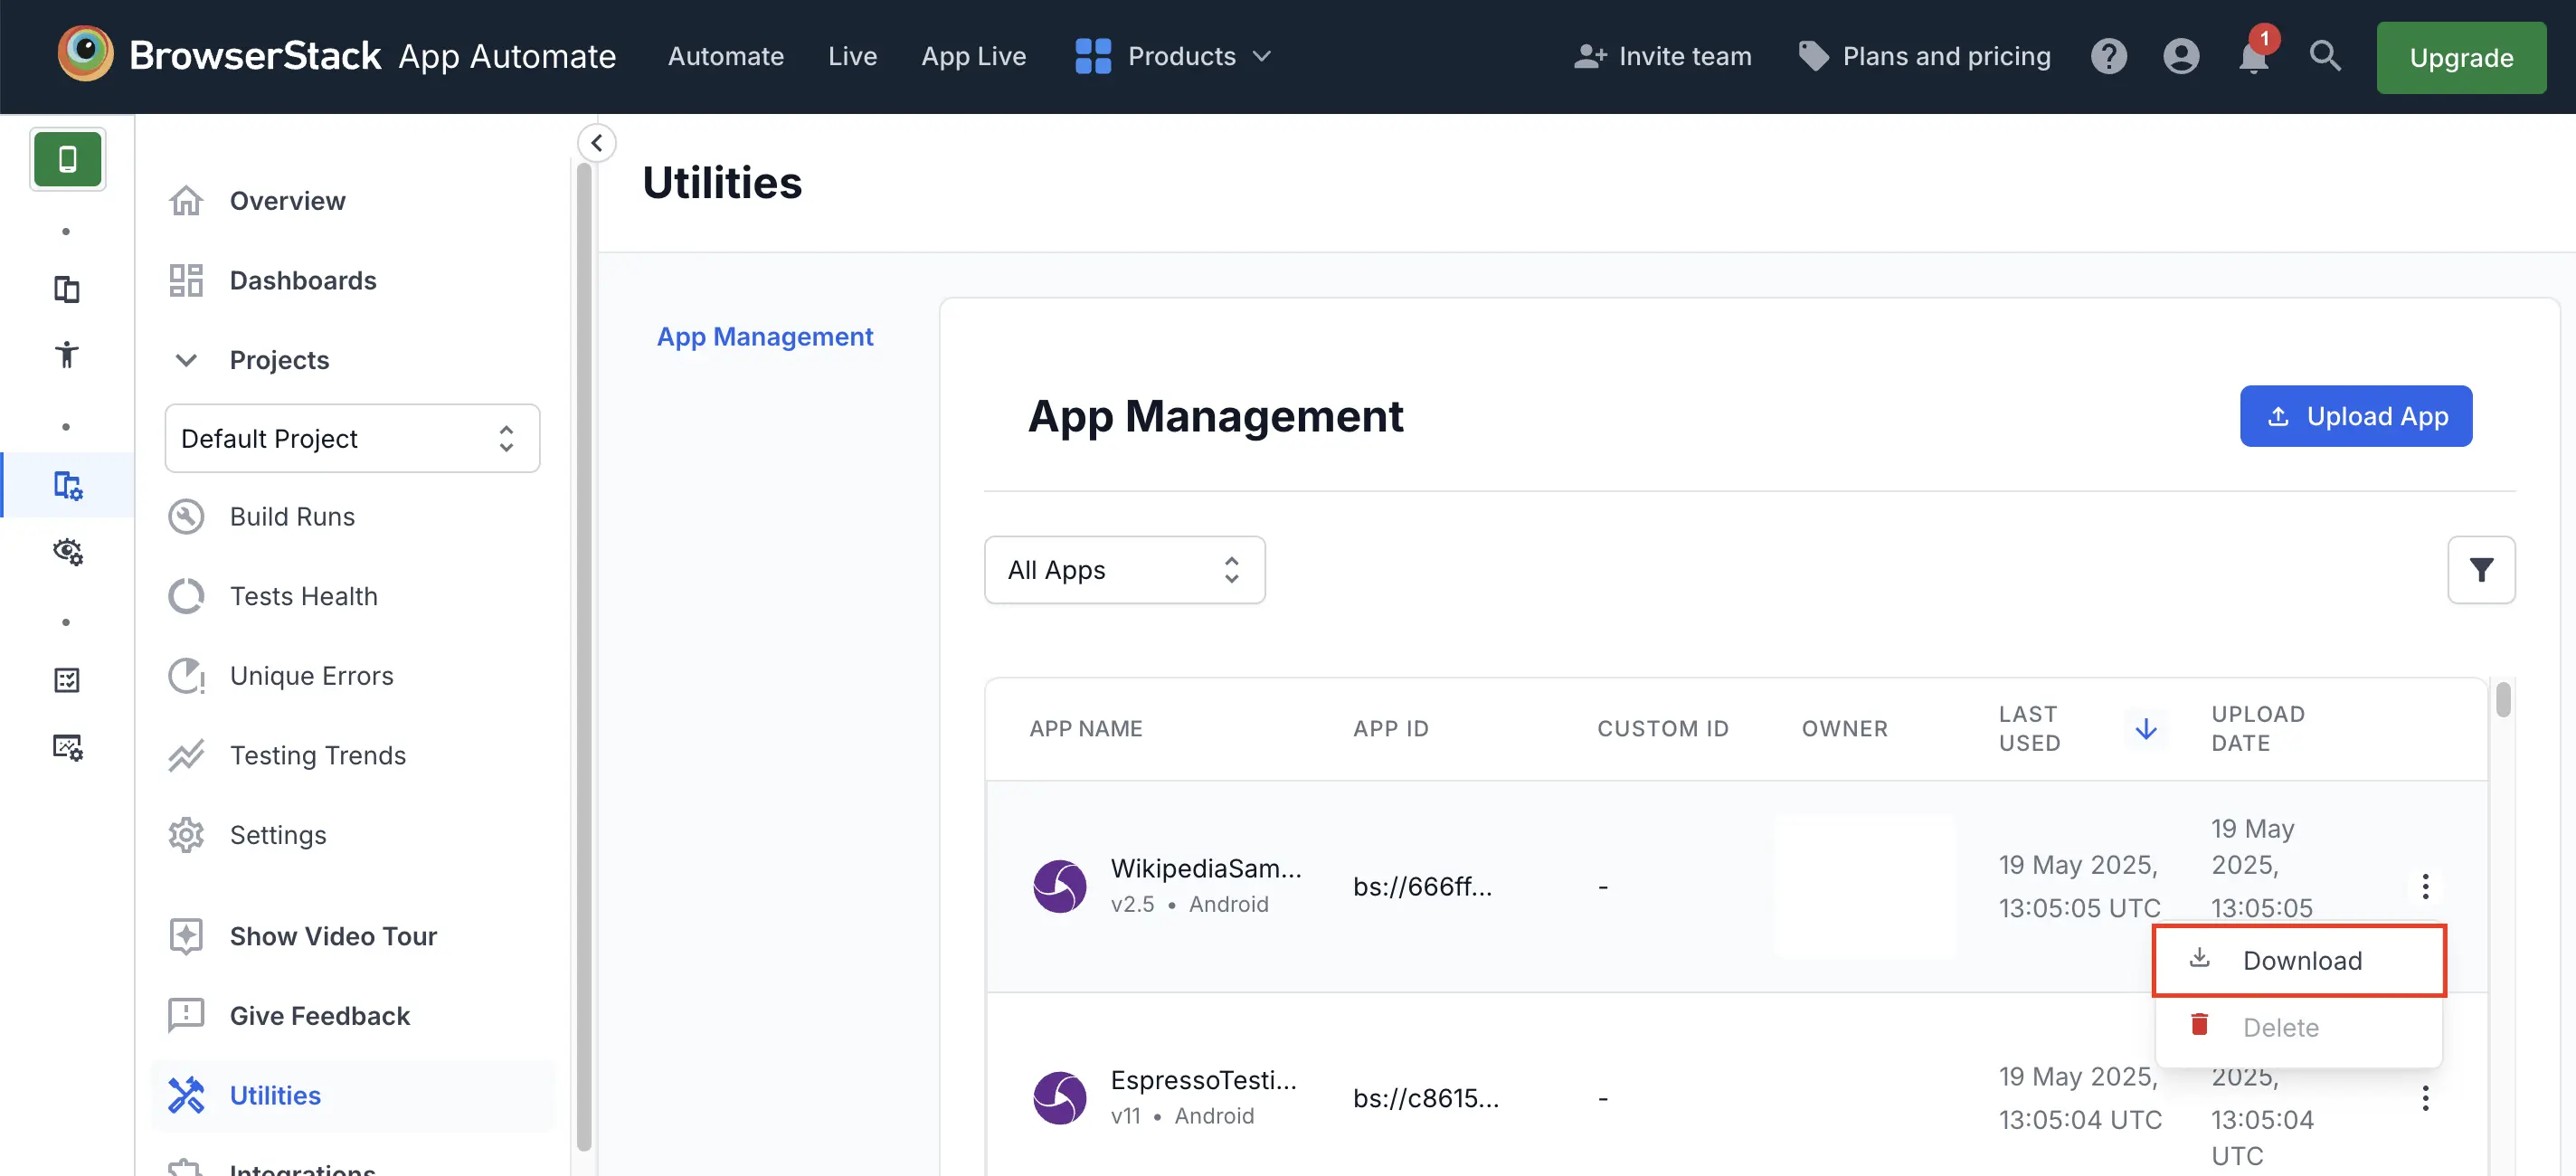
Task: Open the help question mark icon
Action: tap(2108, 56)
